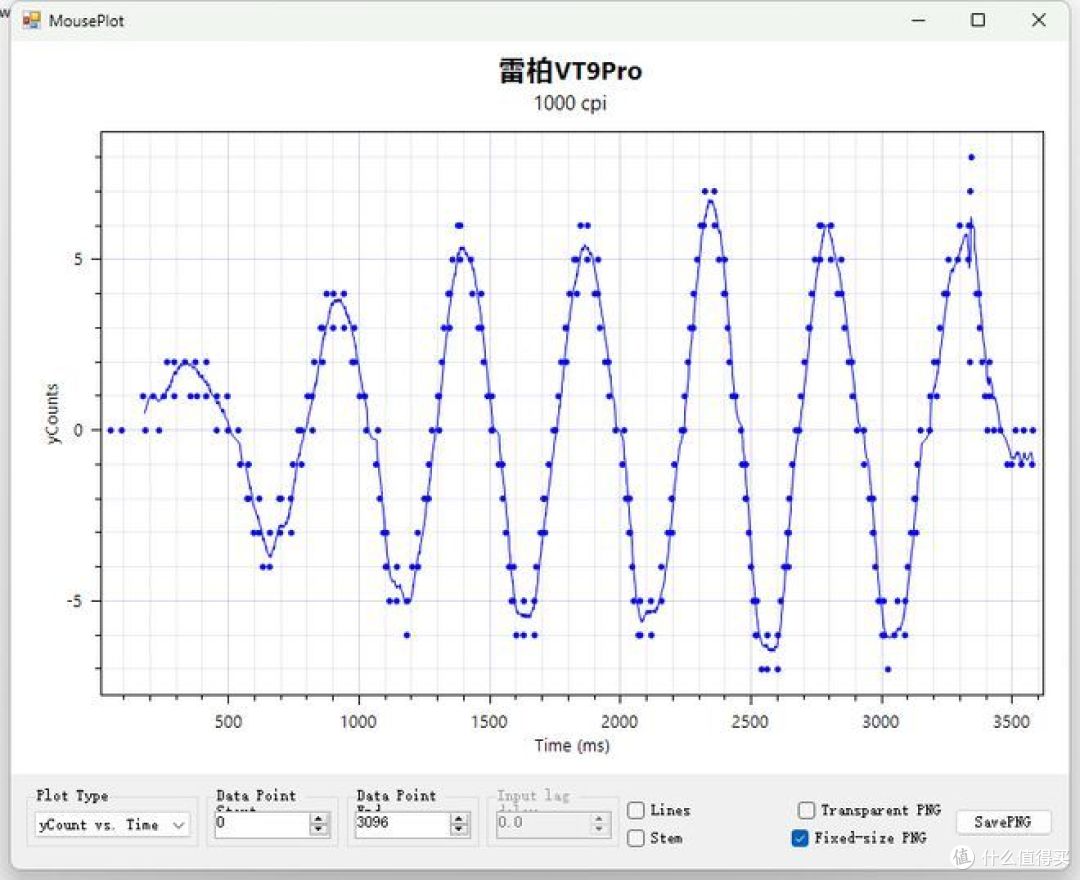
Task: Enable the Transparent PNG checkbox
Action: click(806, 810)
